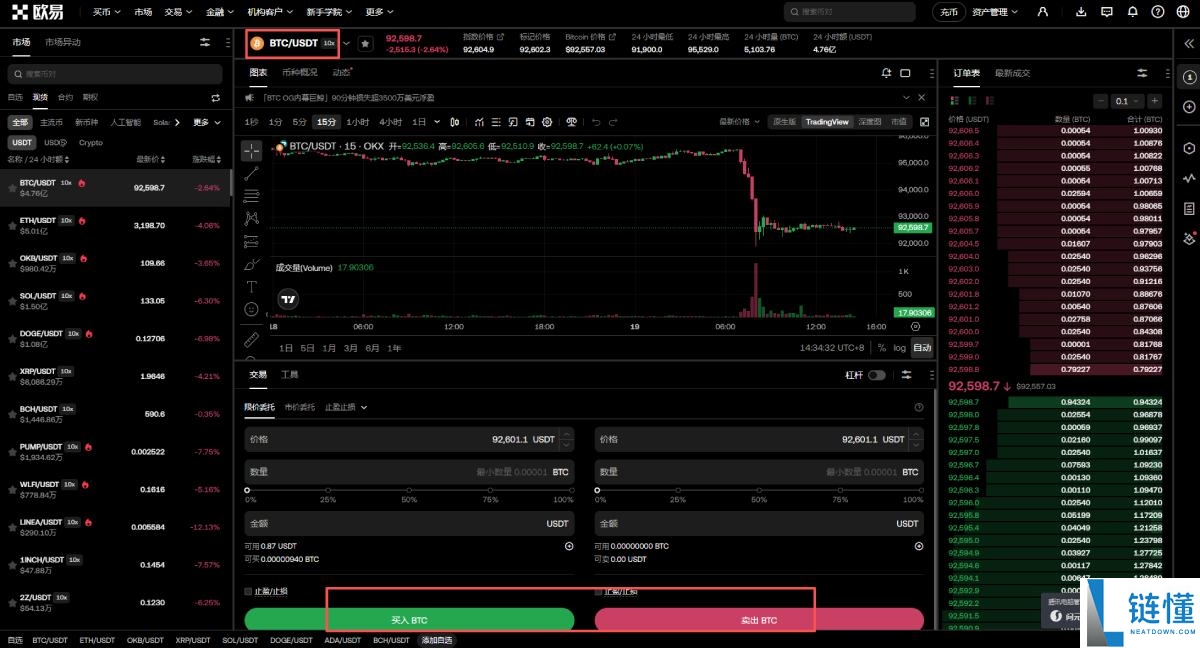This screenshot has width=1200, height=648.
Task: Select the trend line drawing tool
Action: [251, 173]
